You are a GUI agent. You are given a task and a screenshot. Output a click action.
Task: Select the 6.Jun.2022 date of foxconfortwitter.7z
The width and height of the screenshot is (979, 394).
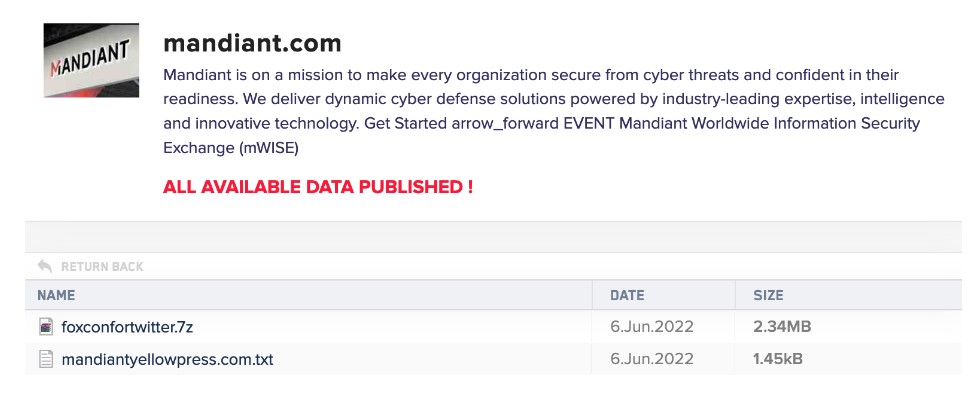652,327
